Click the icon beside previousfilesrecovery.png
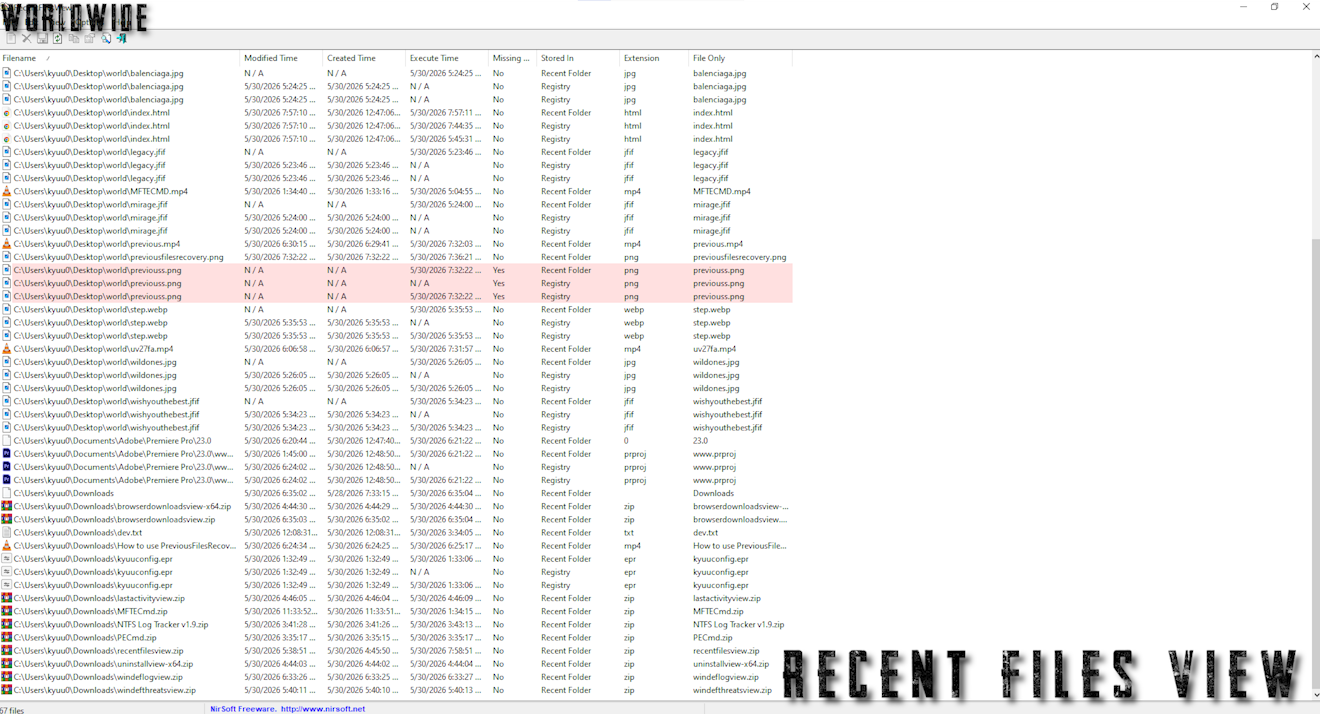The width and height of the screenshot is (1320, 714). click(7, 257)
